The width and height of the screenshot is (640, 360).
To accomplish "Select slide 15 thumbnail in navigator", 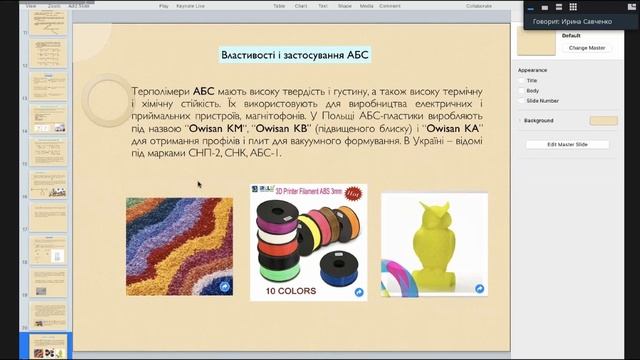I will point(48,152).
